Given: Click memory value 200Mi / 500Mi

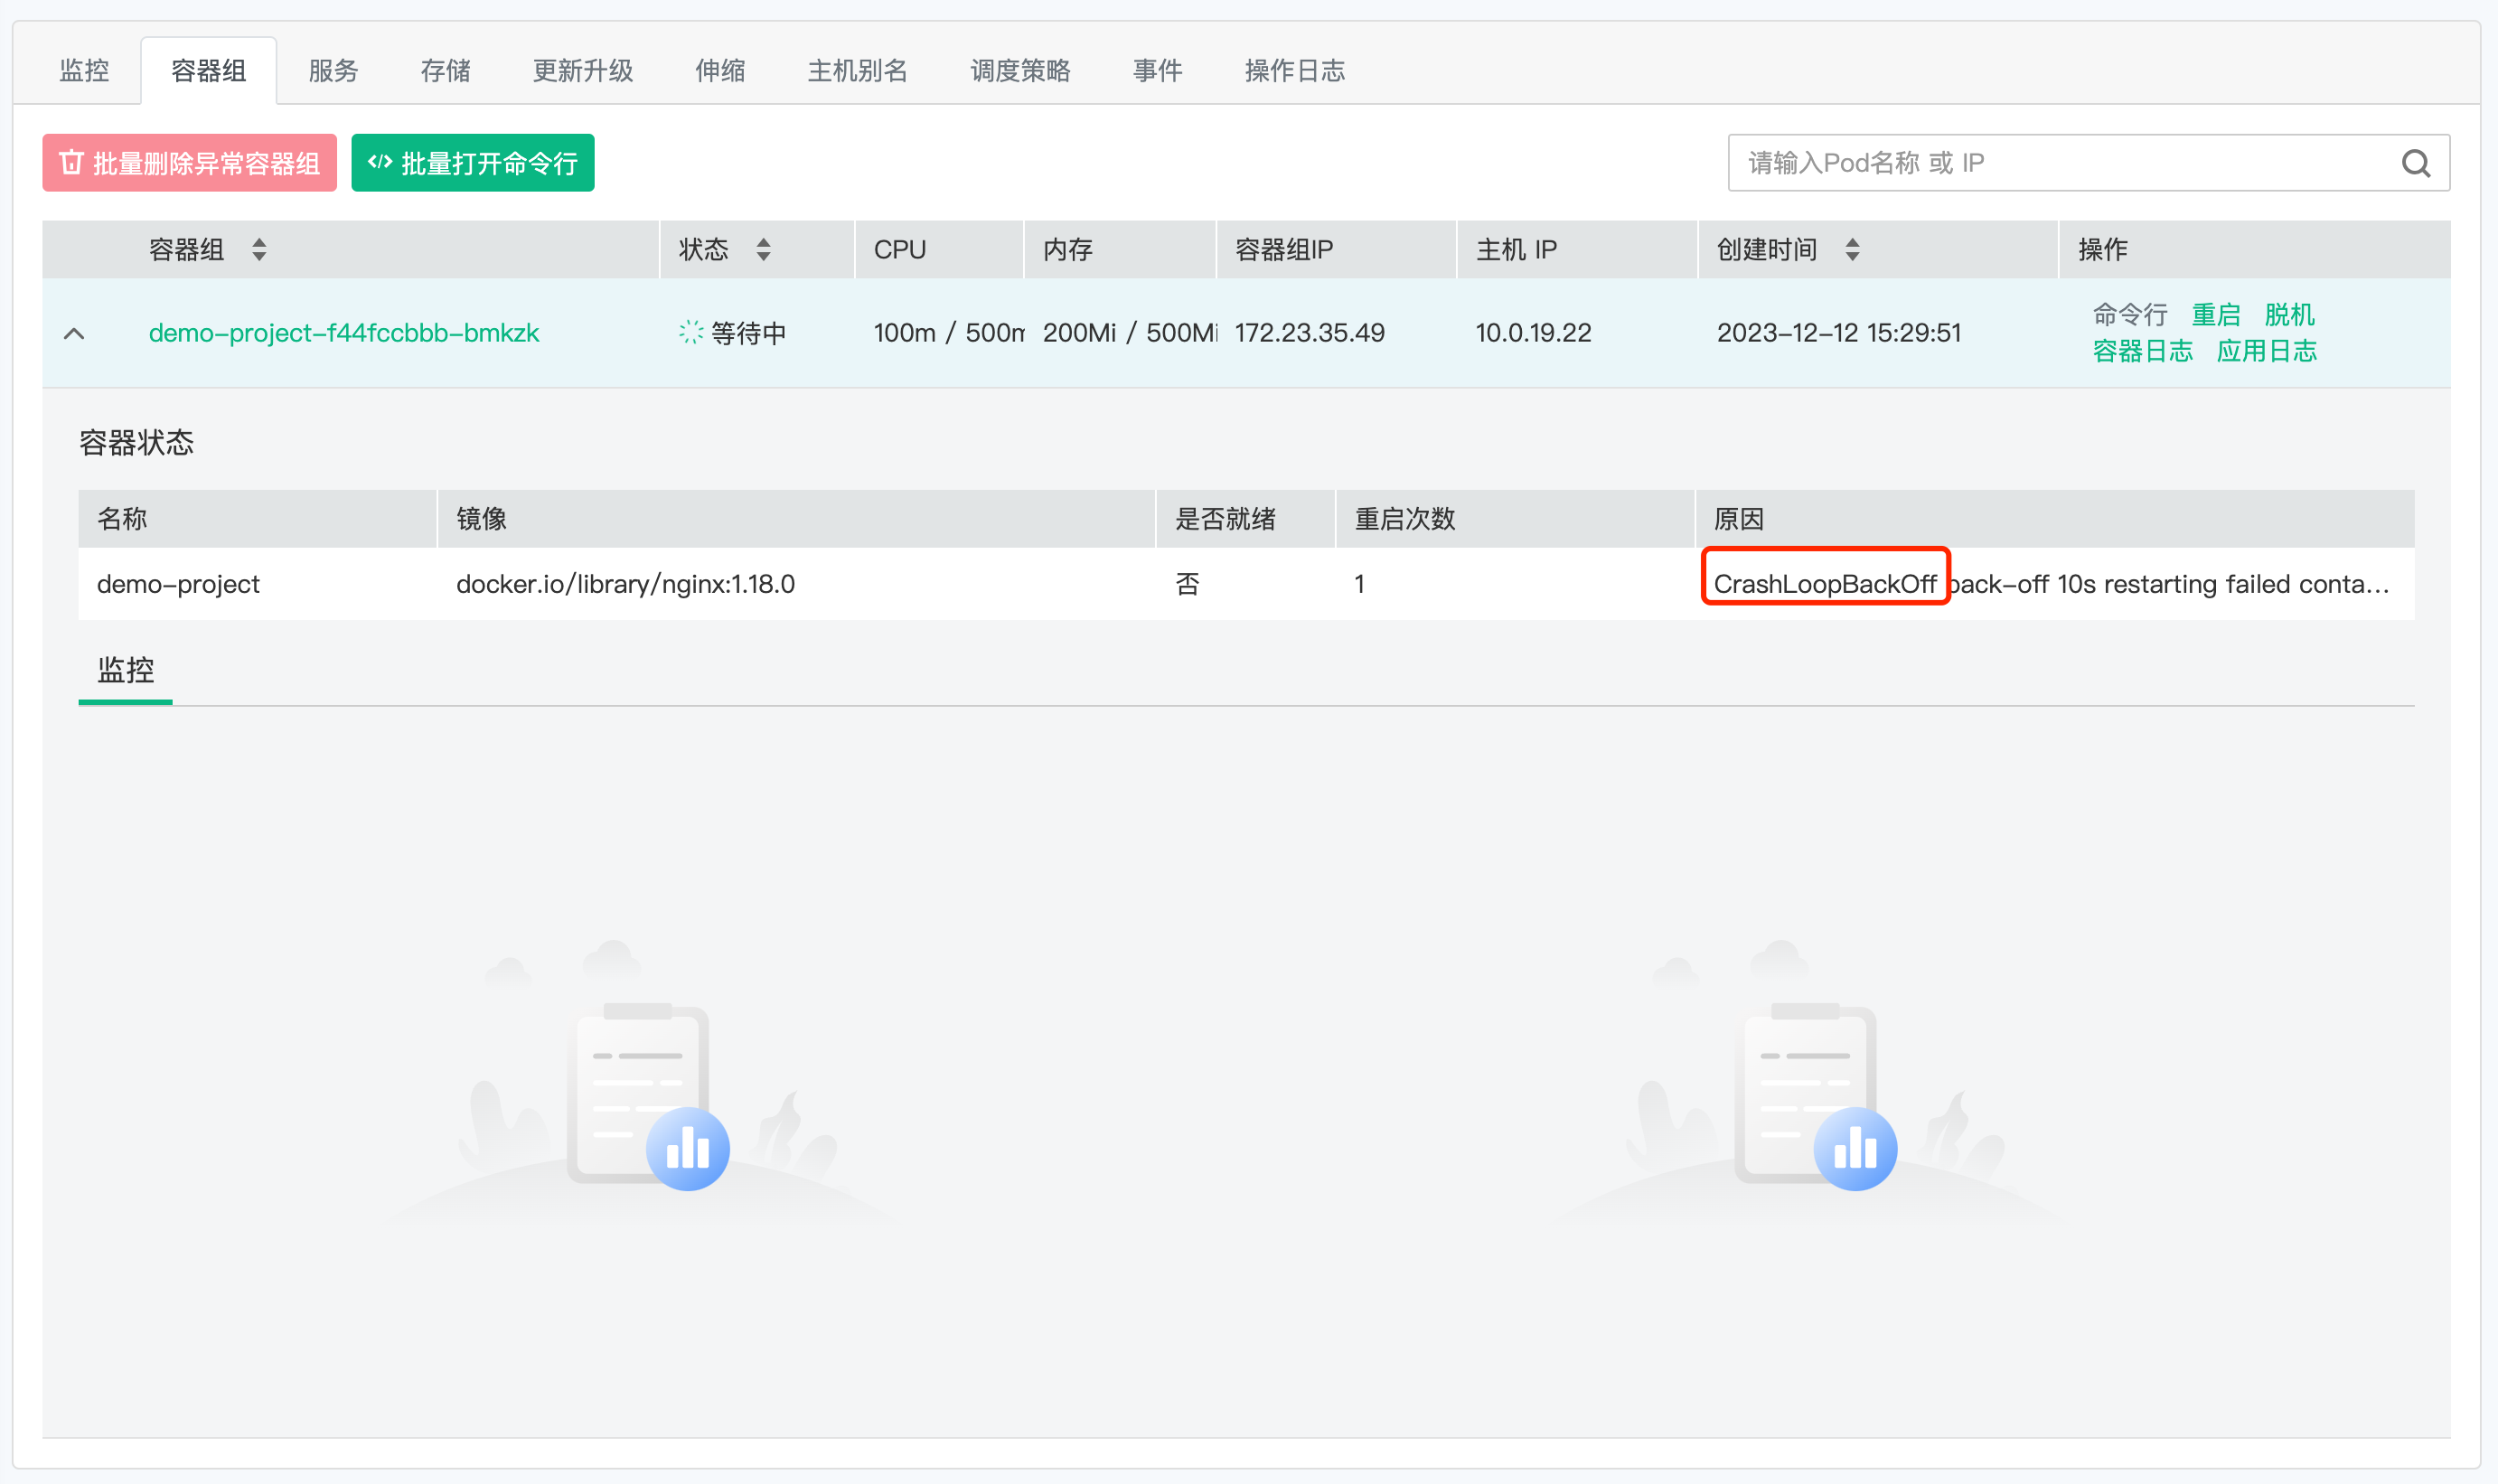Looking at the screenshot, I should 1130,333.
